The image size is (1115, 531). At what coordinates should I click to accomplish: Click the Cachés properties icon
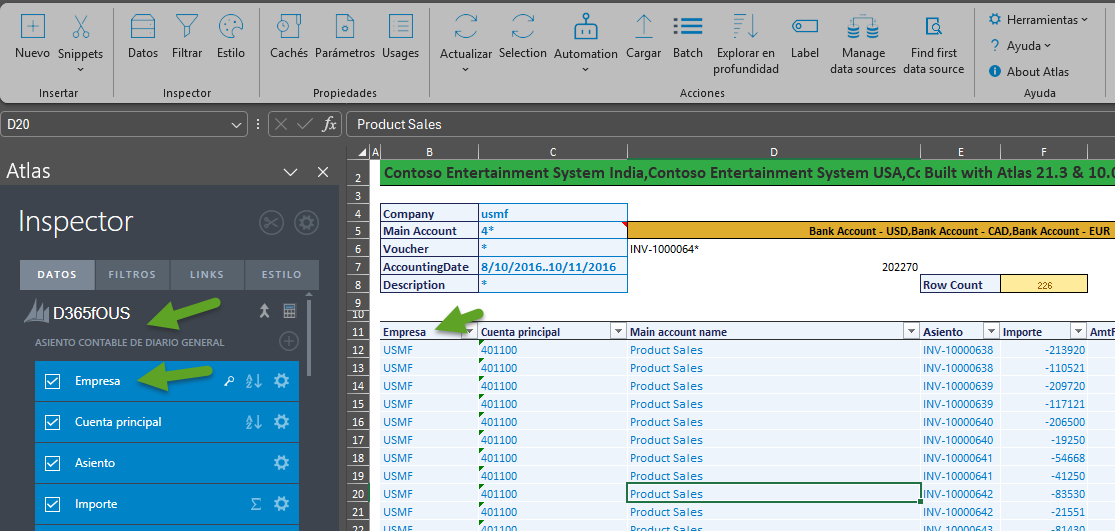[288, 27]
